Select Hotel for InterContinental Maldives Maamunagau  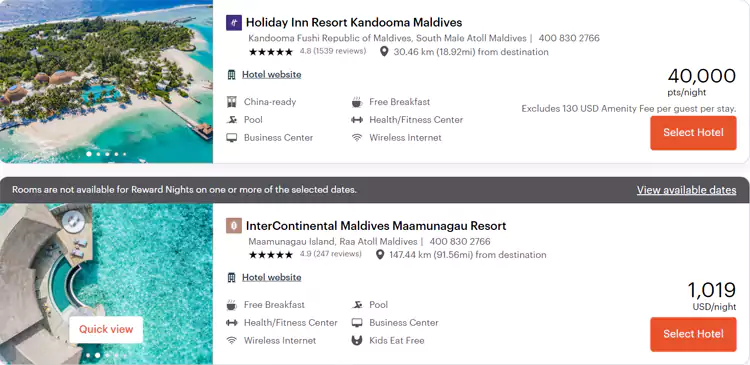693,334
